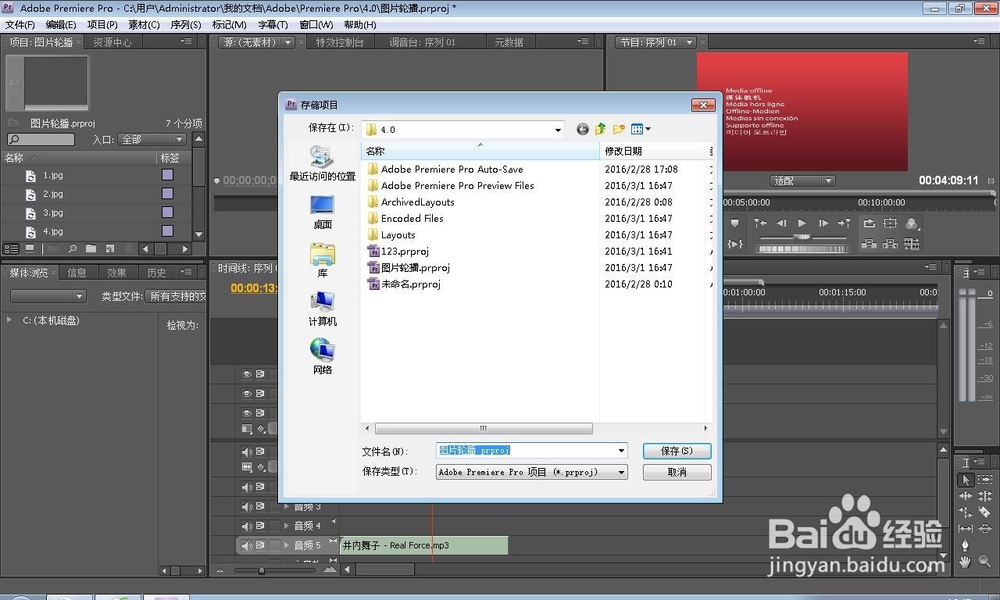Create new folder in save dialog
The image size is (1000, 600).
point(618,129)
